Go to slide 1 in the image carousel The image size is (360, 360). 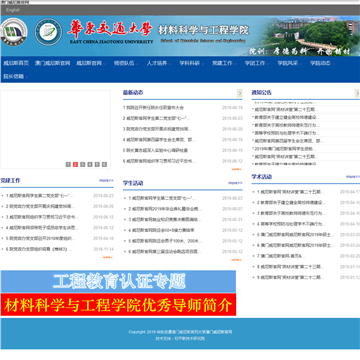tap(68, 164)
